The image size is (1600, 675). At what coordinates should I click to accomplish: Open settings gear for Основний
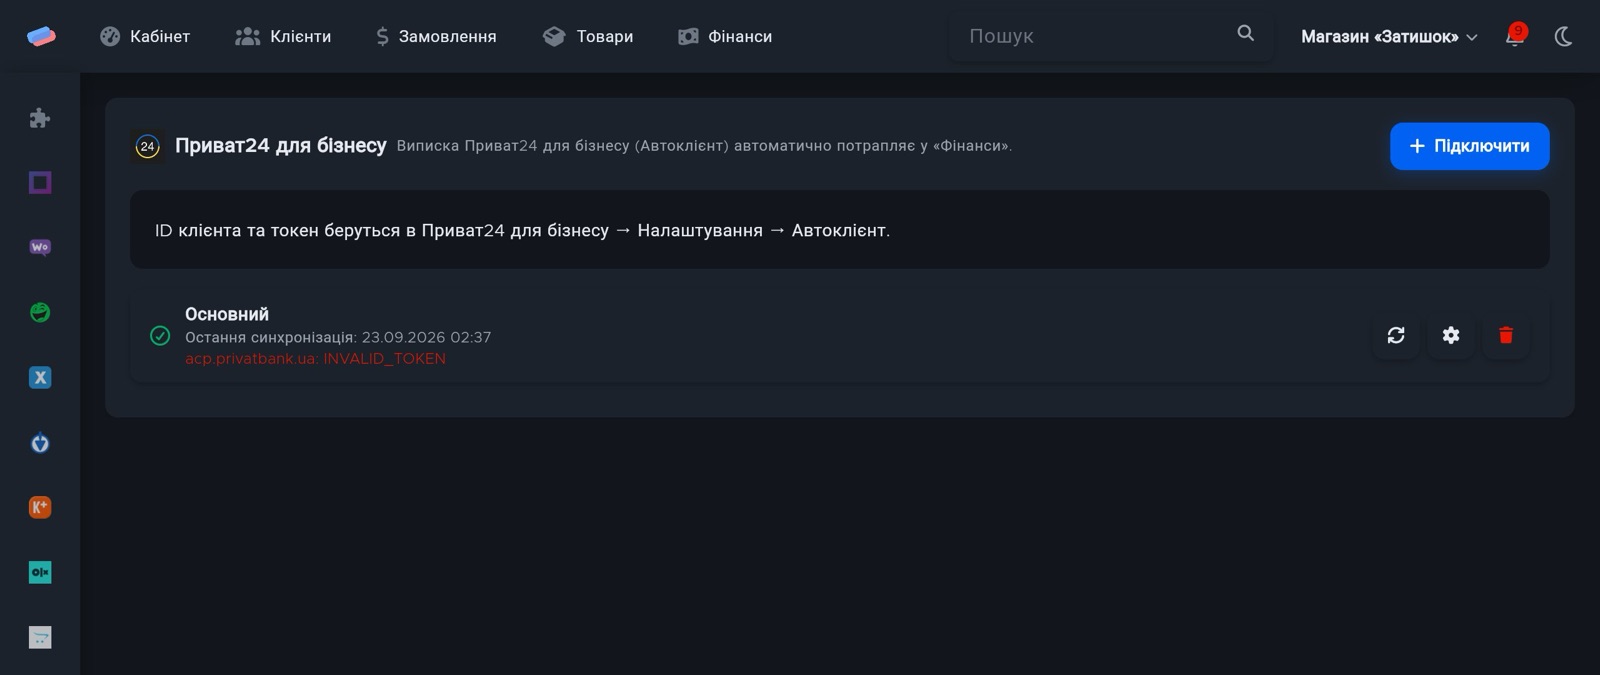1451,335
